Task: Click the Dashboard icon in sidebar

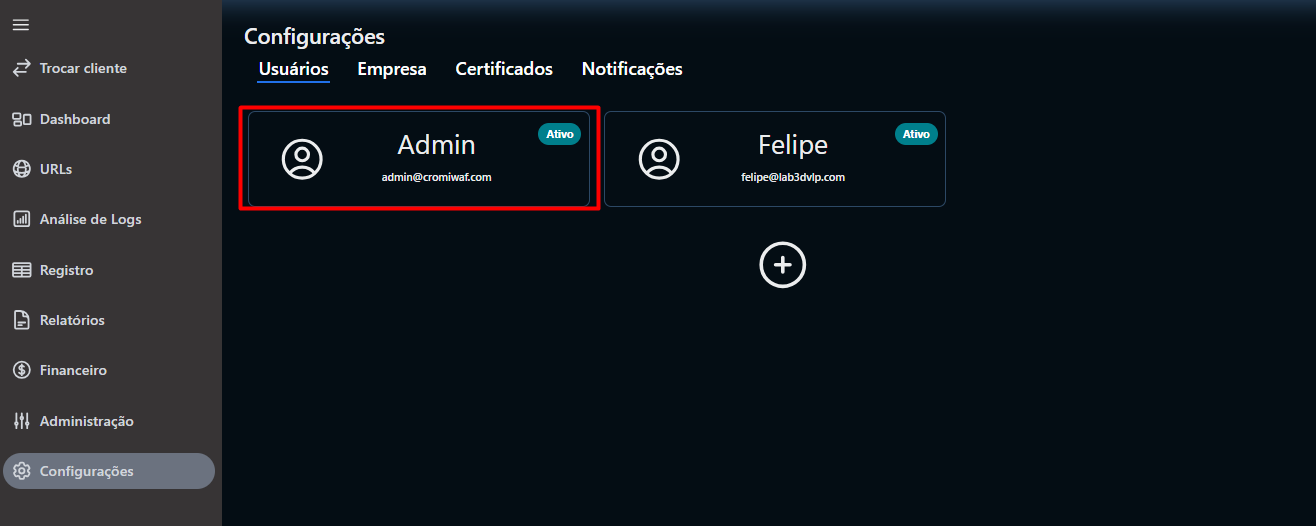Action: [21, 119]
